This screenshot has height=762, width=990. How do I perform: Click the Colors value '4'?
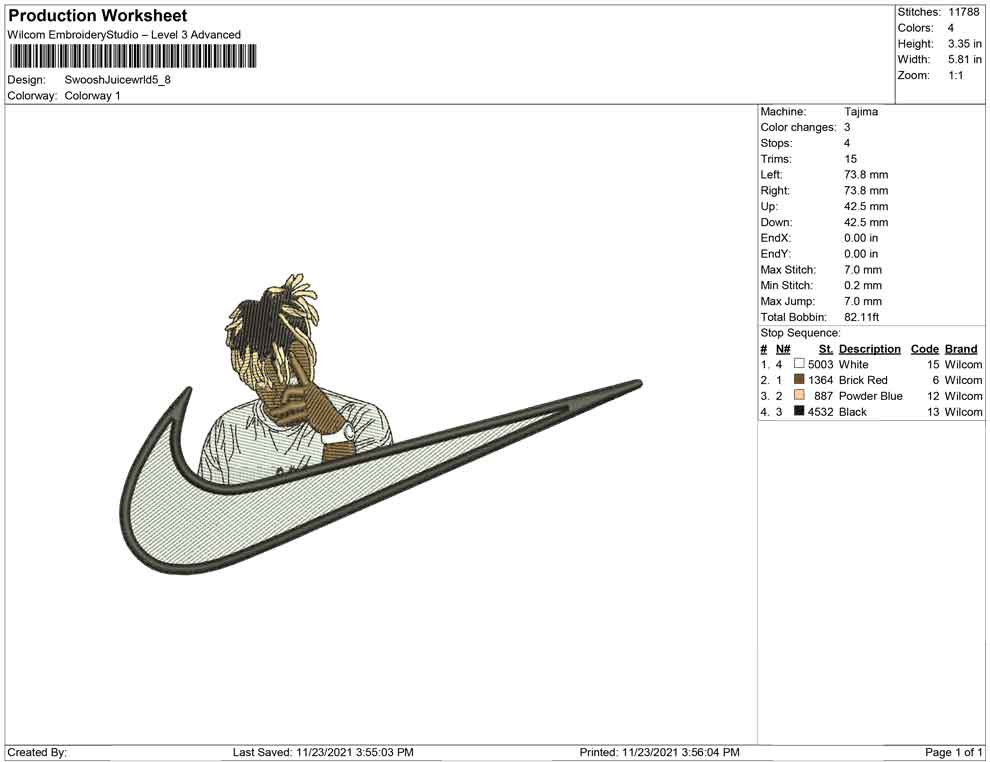coord(951,28)
